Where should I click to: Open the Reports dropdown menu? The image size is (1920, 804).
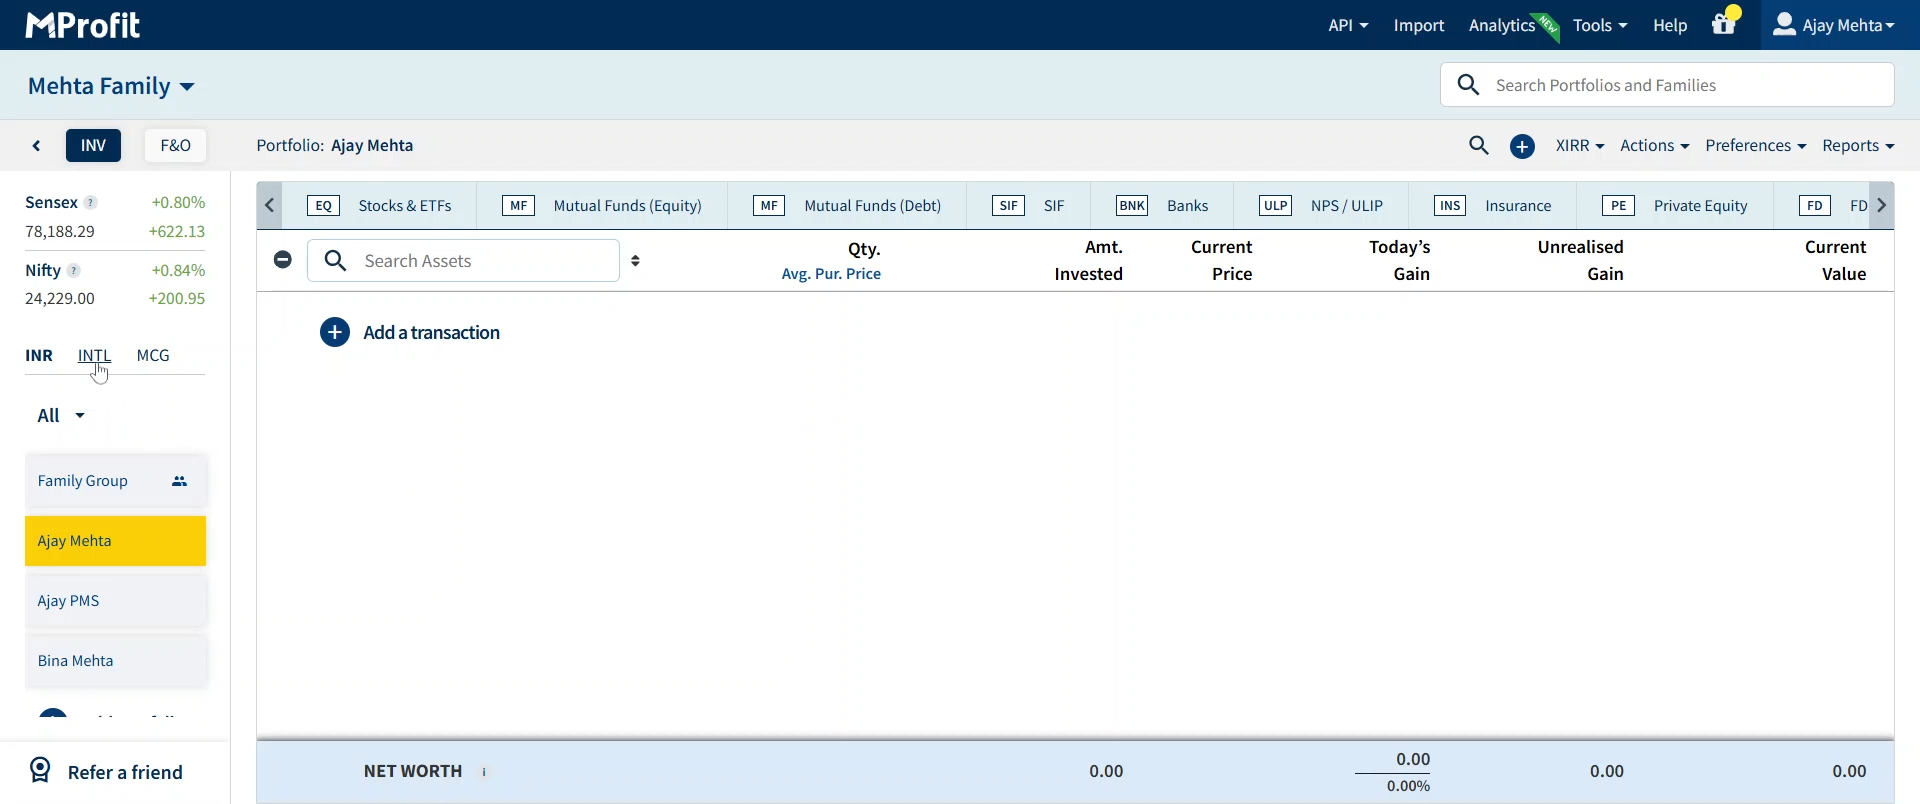coord(1857,146)
